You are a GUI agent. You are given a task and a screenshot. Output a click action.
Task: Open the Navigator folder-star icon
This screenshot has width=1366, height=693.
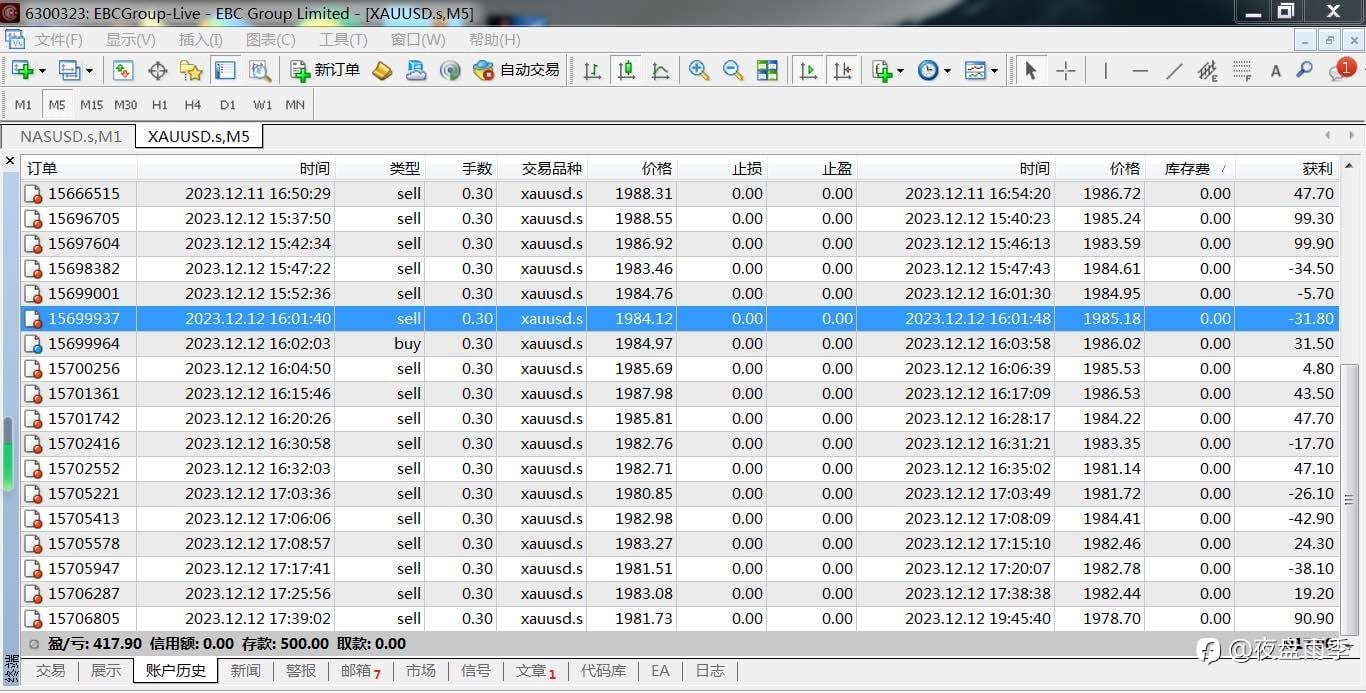click(x=191, y=70)
